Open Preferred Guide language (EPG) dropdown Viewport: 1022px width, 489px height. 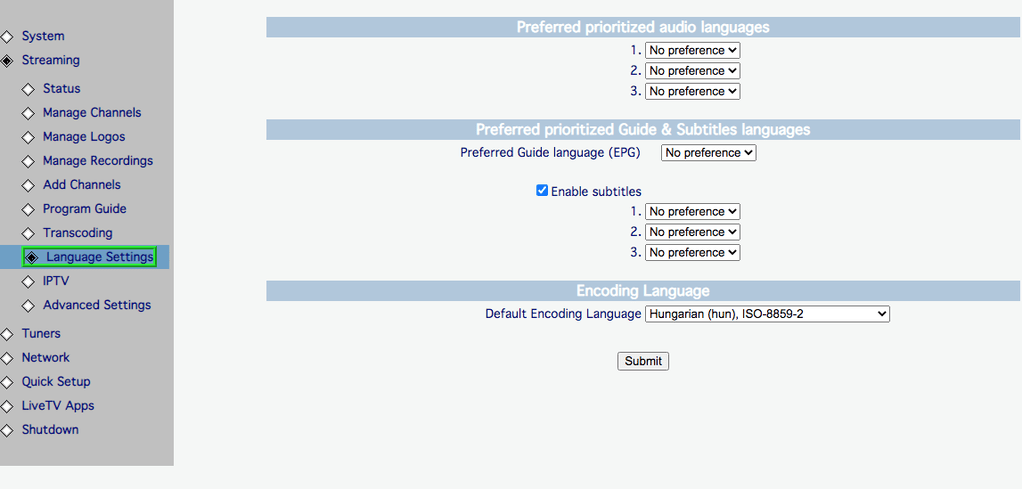click(709, 153)
